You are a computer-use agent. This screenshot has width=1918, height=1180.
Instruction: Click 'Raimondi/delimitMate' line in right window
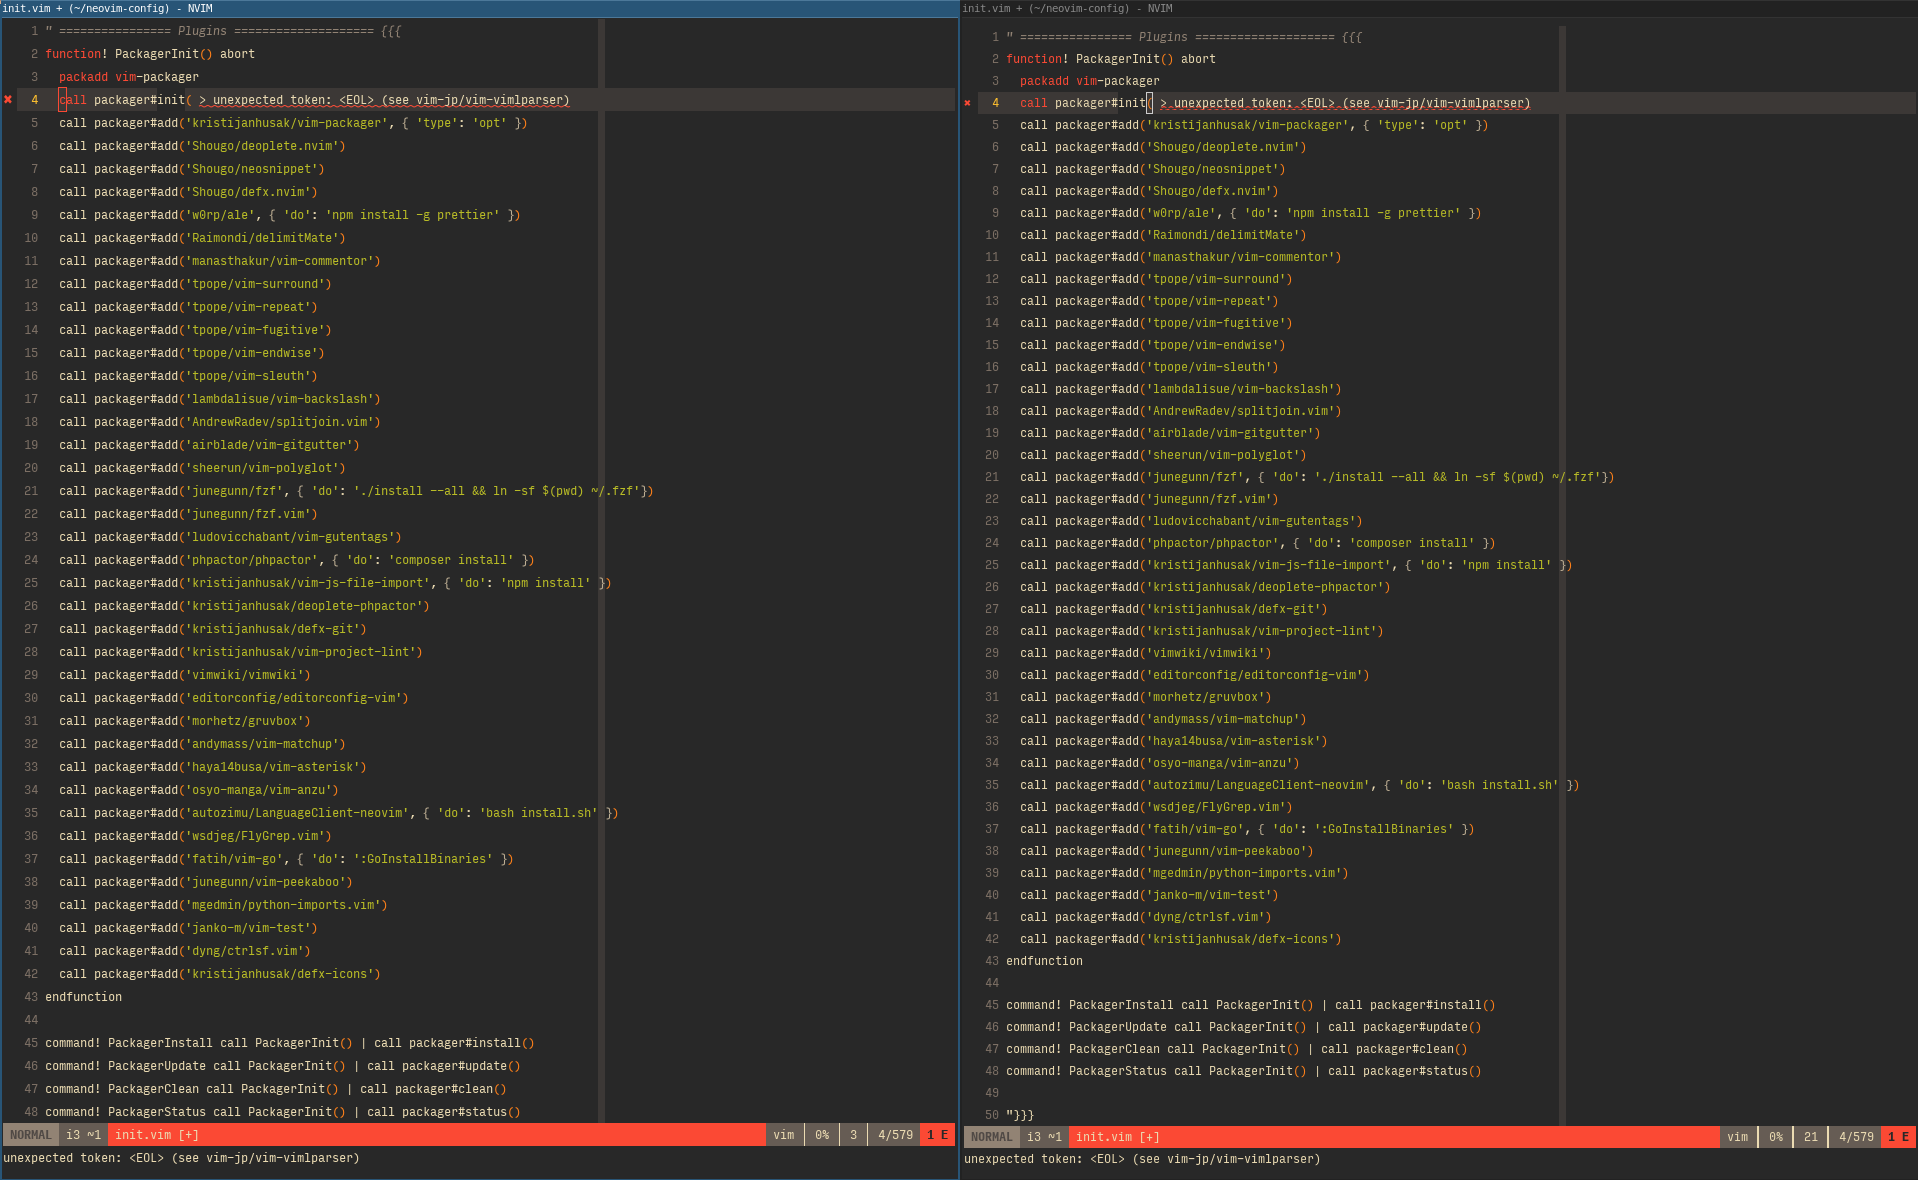tap(1163, 235)
